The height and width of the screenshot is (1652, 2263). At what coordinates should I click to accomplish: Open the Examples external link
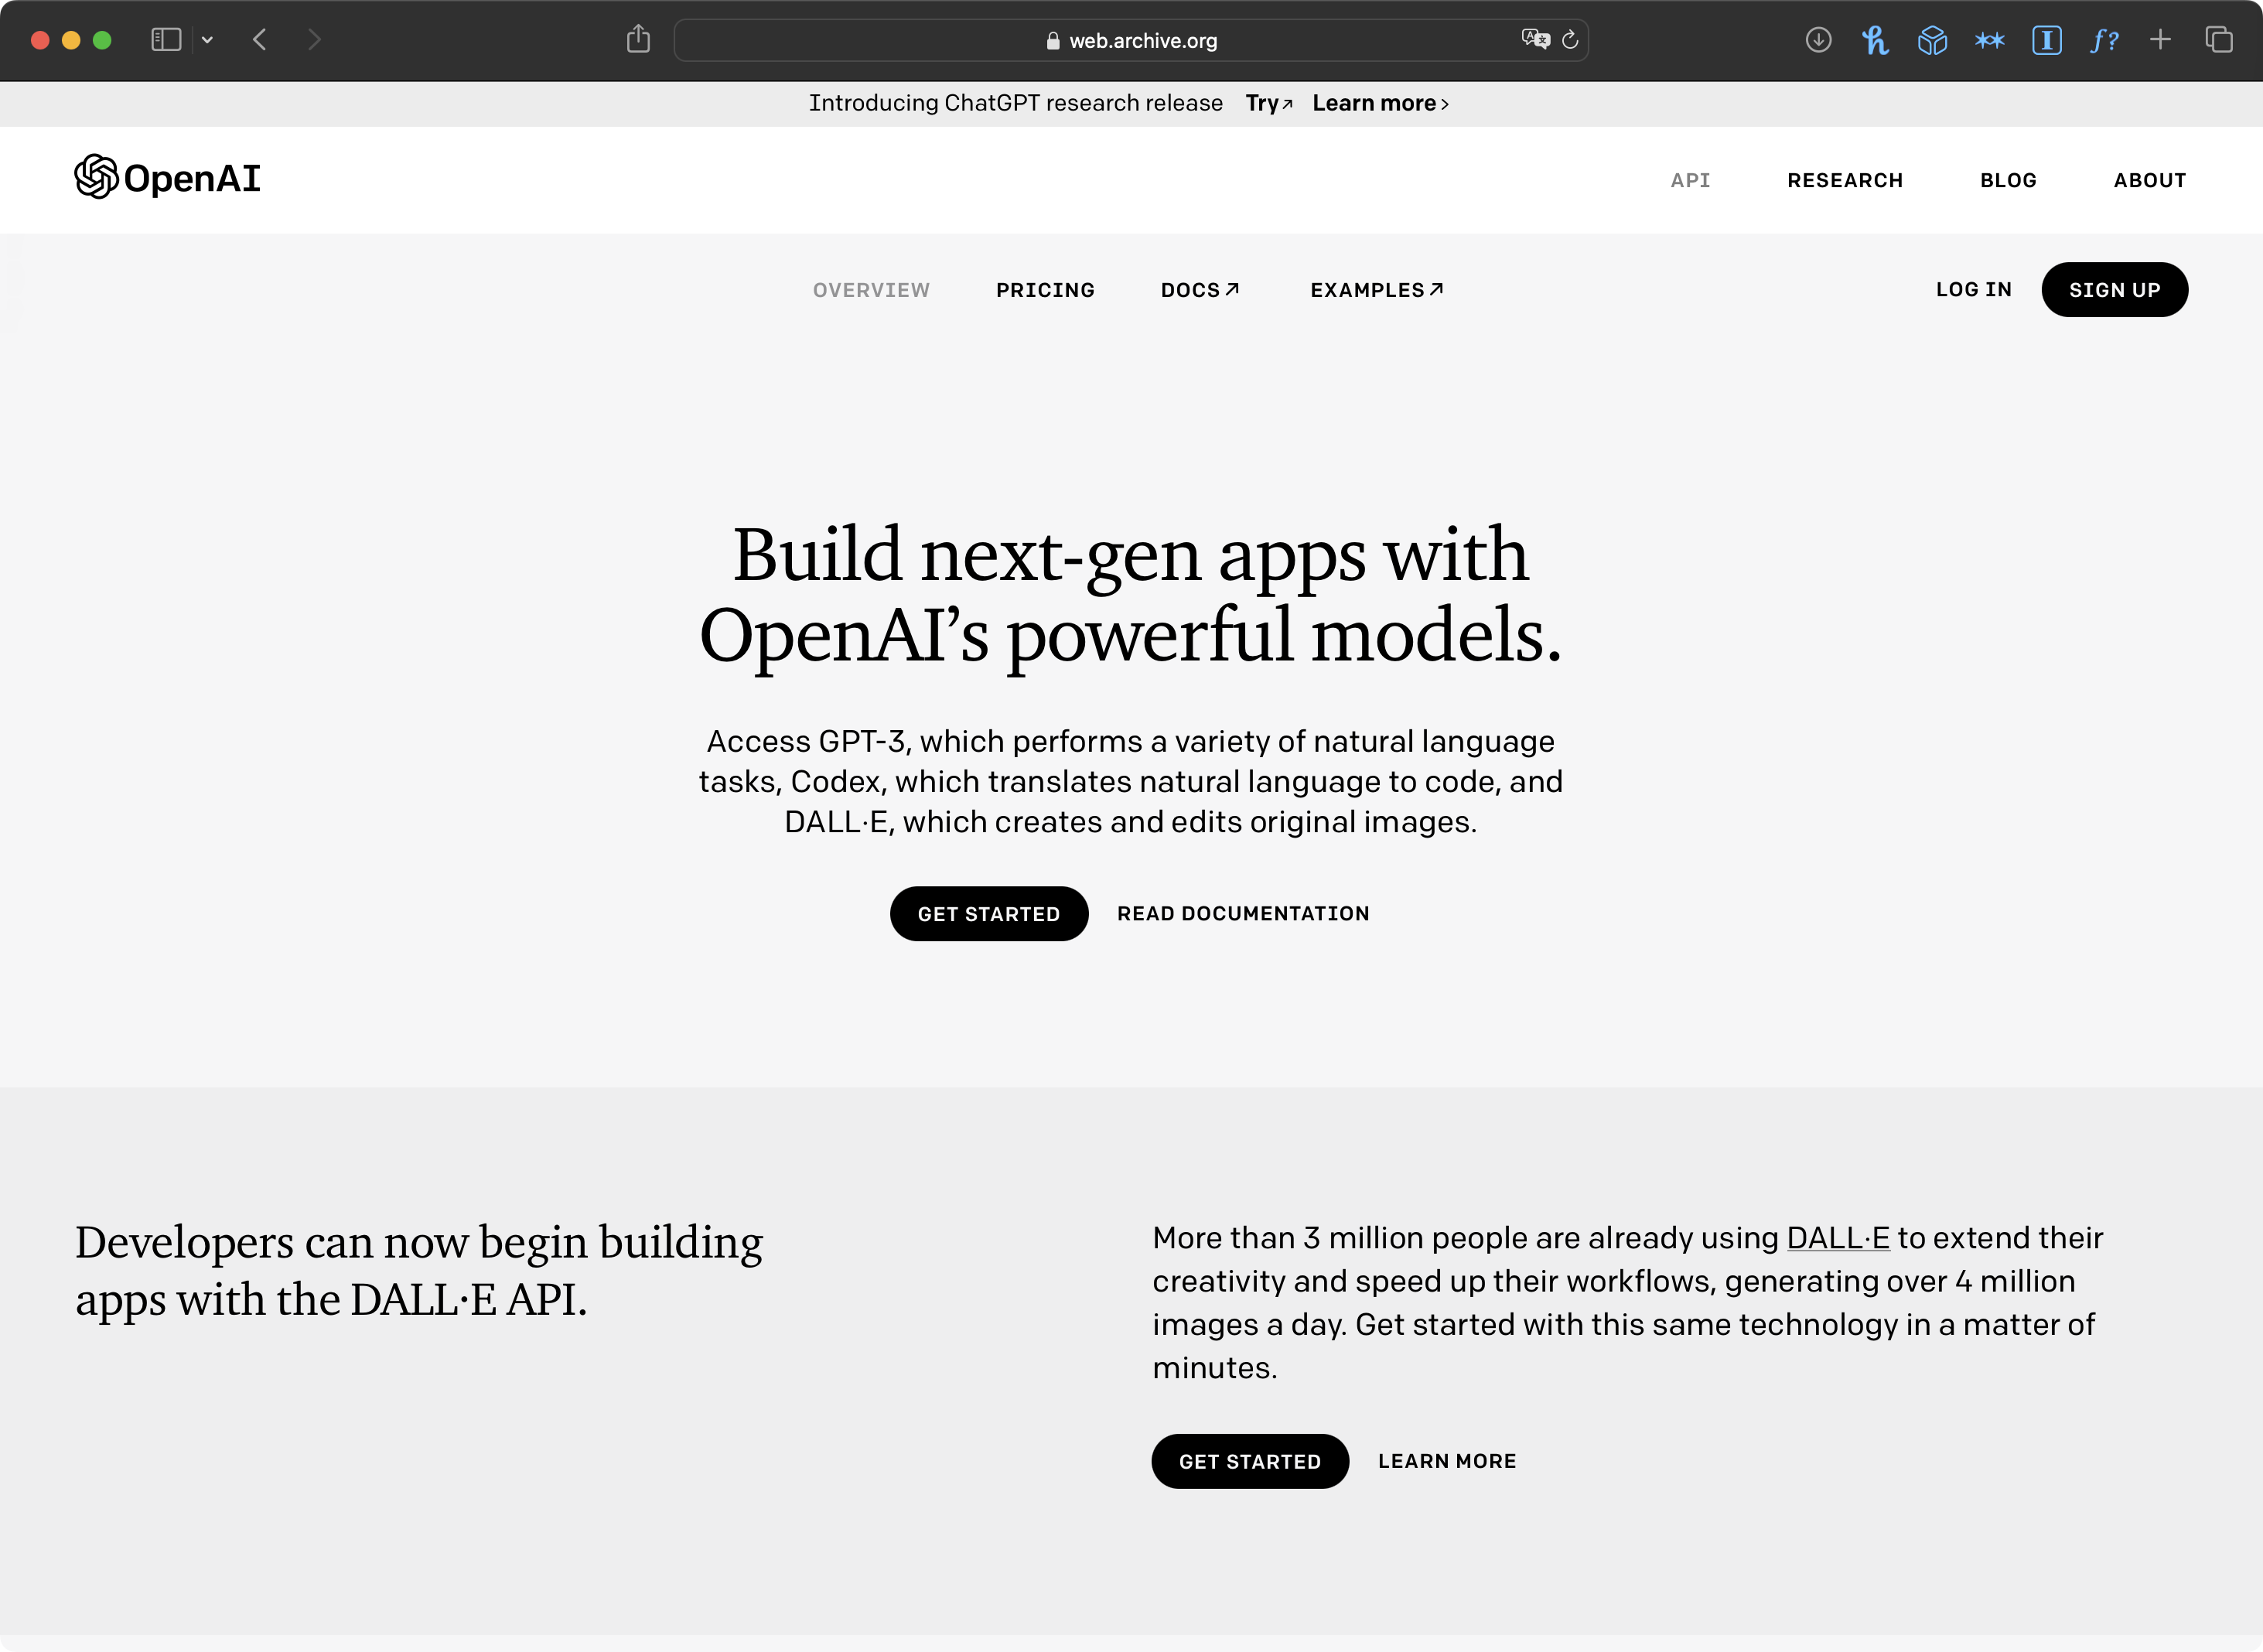click(x=1376, y=290)
